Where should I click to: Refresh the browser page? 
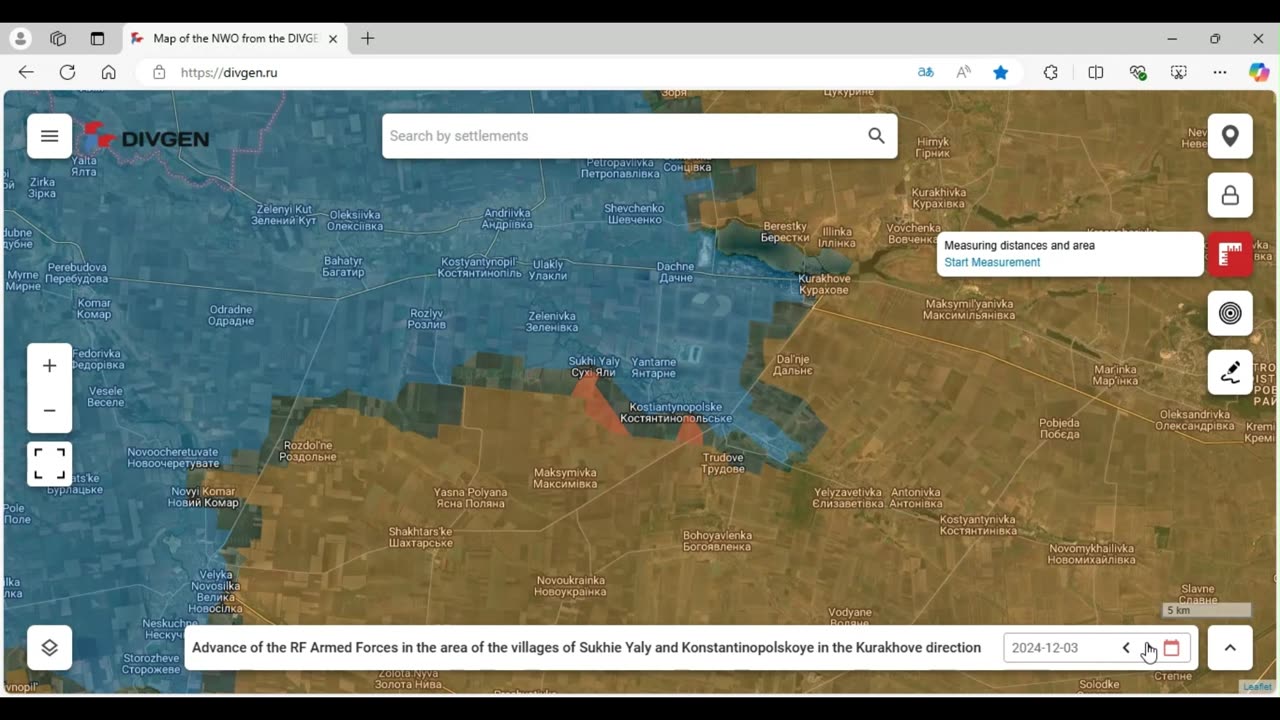(67, 72)
